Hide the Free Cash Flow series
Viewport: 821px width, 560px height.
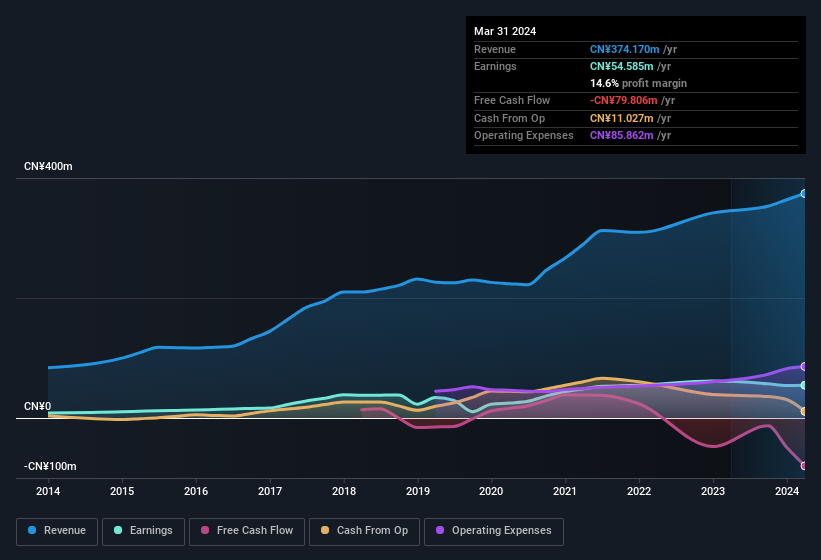tap(247, 531)
